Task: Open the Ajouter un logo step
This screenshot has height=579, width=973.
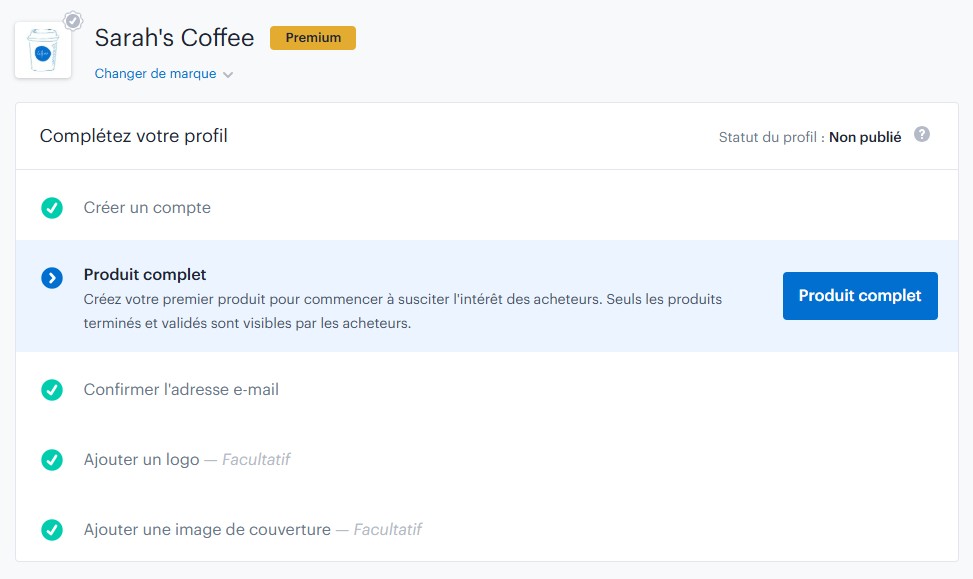Action: (x=141, y=460)
